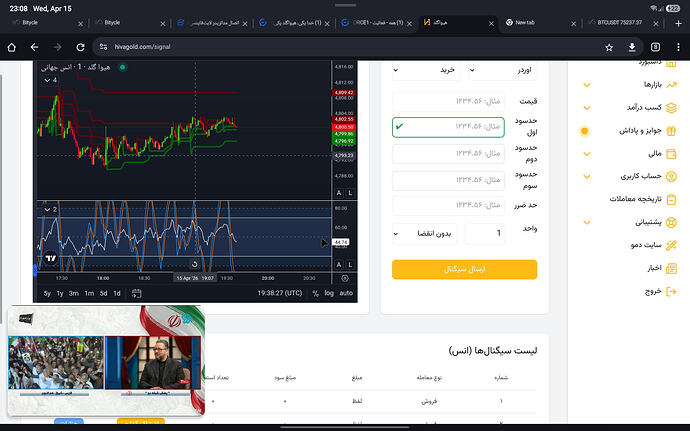Open بازارها sidebar menu
Screen dimensions: 690x431
click(652, 85)
